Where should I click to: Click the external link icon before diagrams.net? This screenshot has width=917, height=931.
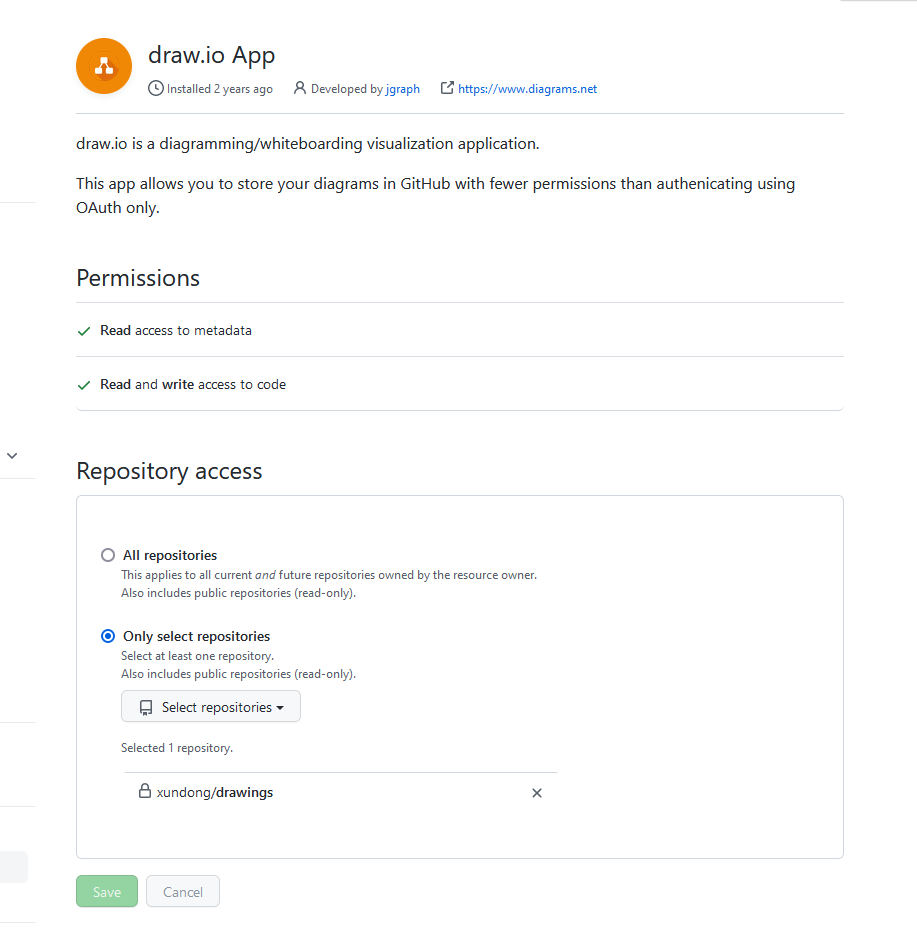447,89
